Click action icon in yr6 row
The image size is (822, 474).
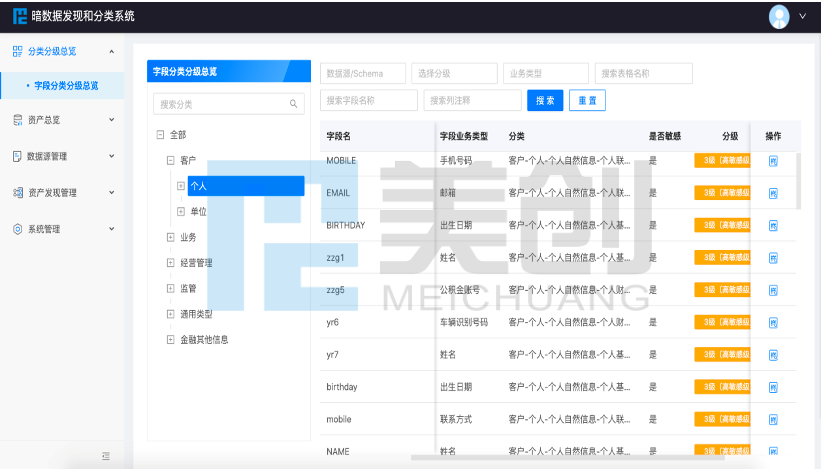tap(773, 322)
